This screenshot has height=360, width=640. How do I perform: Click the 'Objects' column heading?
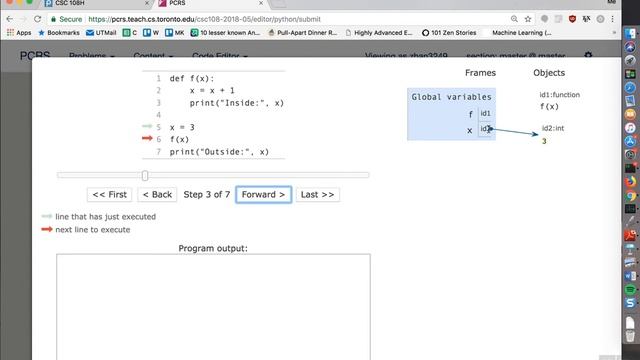click(x=549, y=73)
